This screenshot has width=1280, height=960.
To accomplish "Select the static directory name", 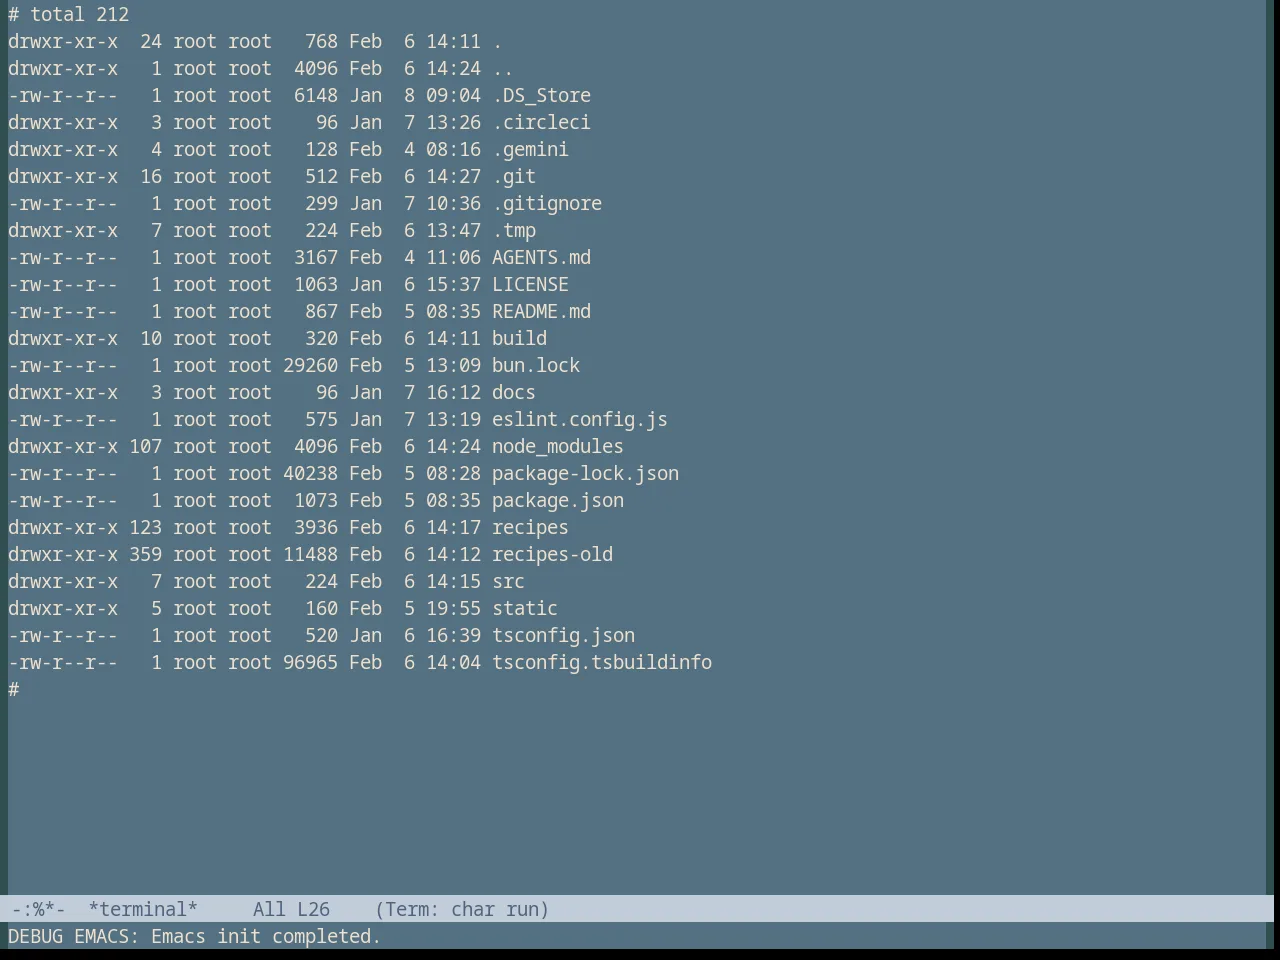I will [525, 609].
